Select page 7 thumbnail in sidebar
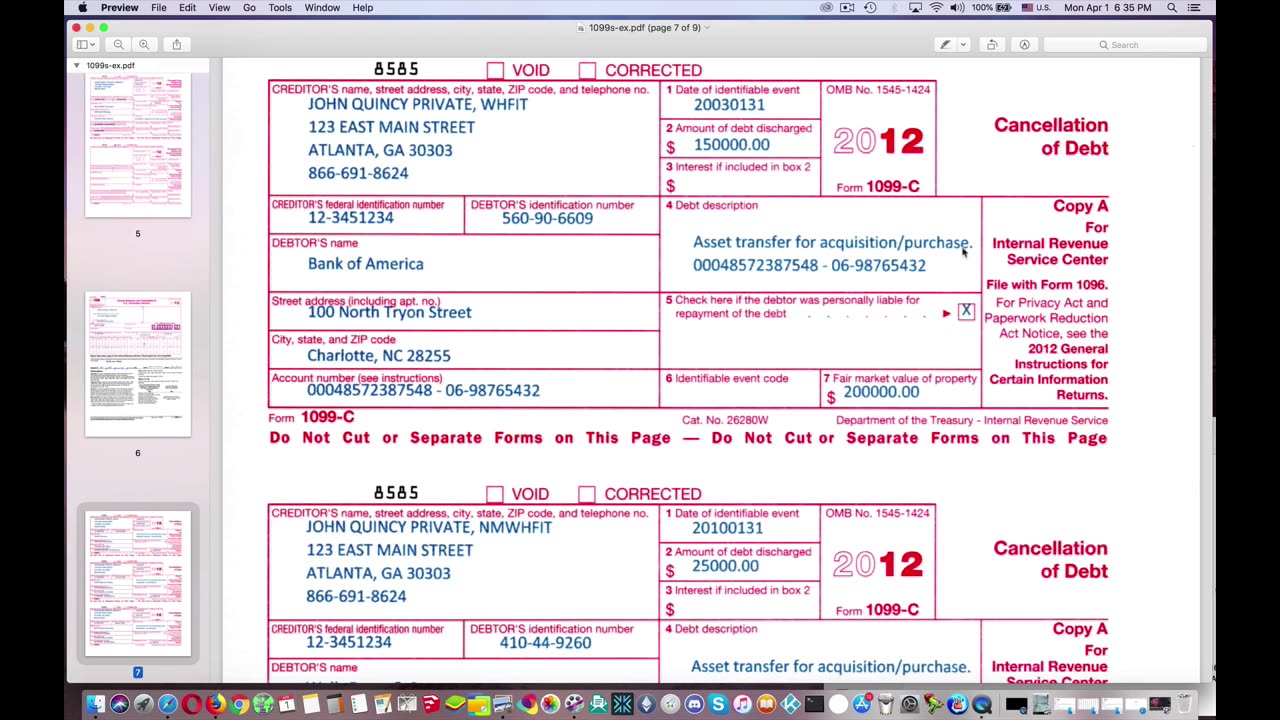 [138, 584]
